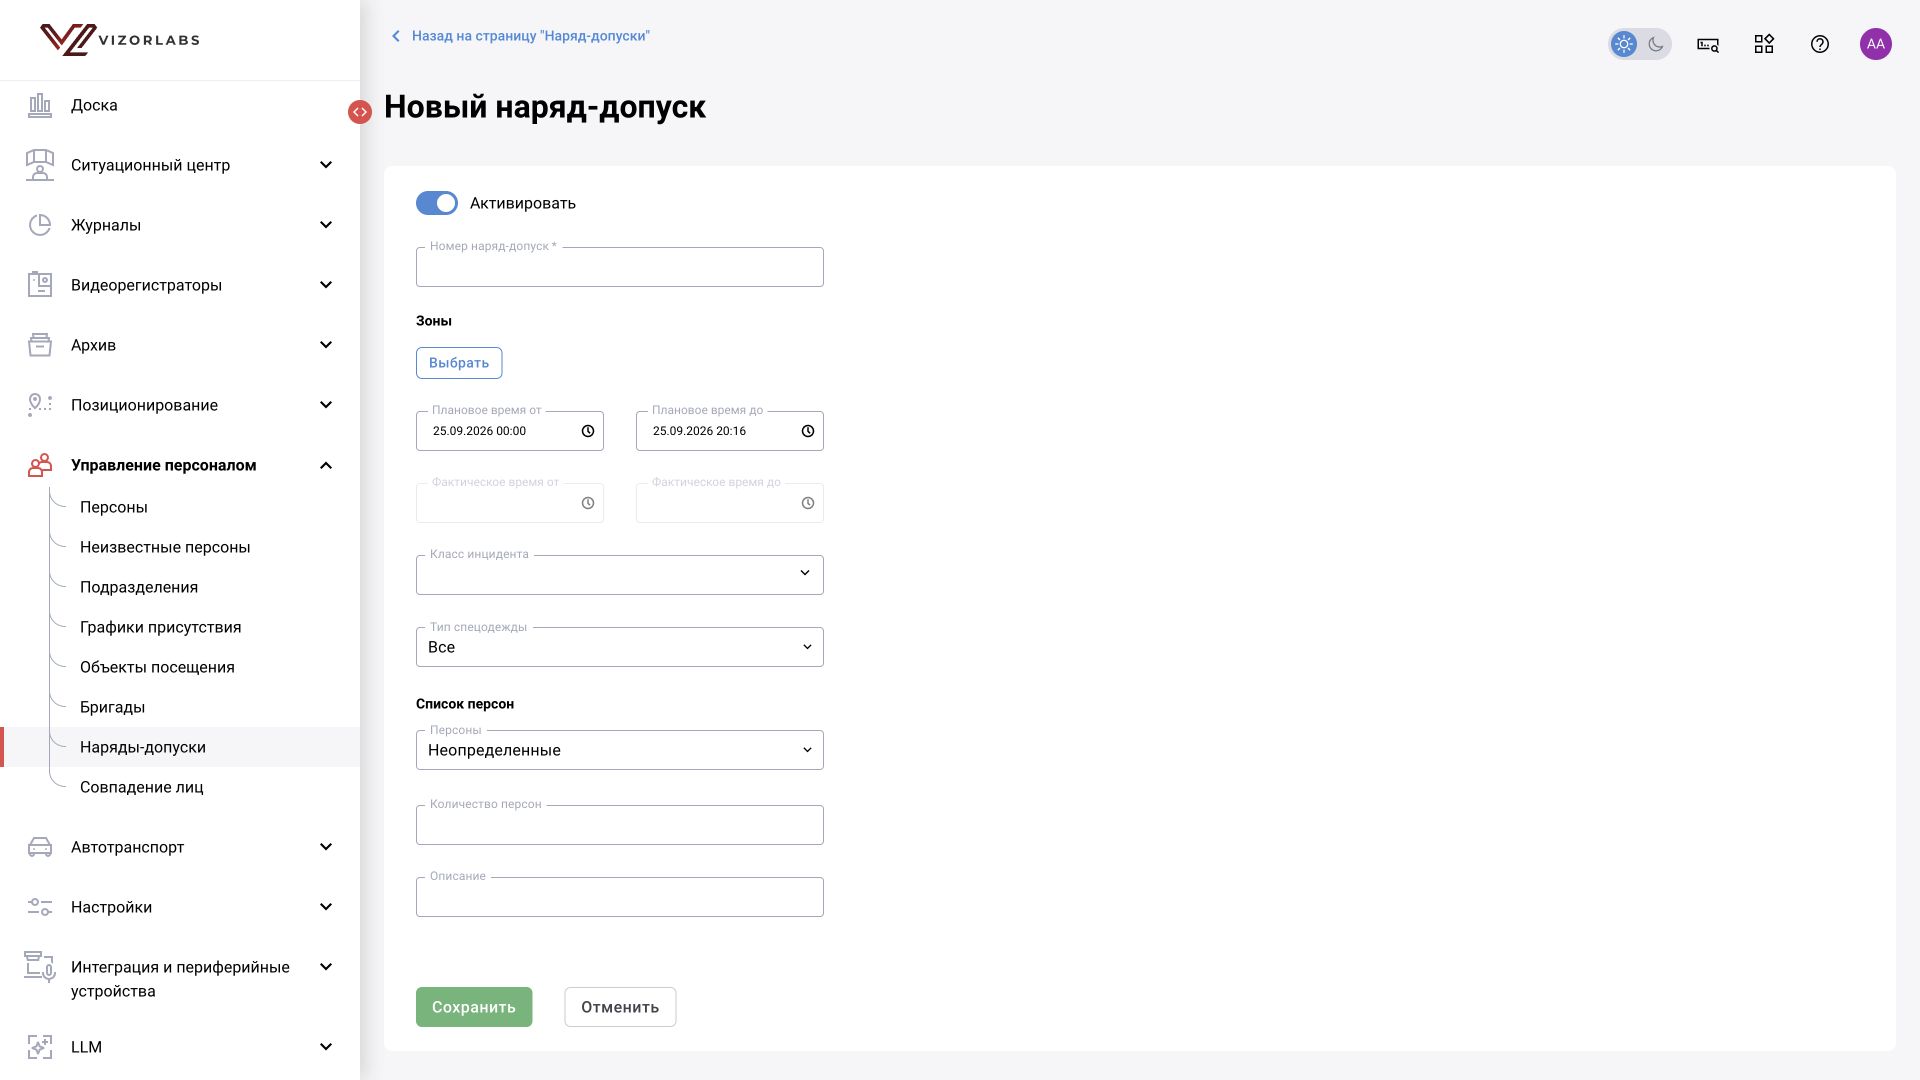Click the Видеорегистраторы icon
Viewport: 1920px width, 1080px height.
coord(40,285)
